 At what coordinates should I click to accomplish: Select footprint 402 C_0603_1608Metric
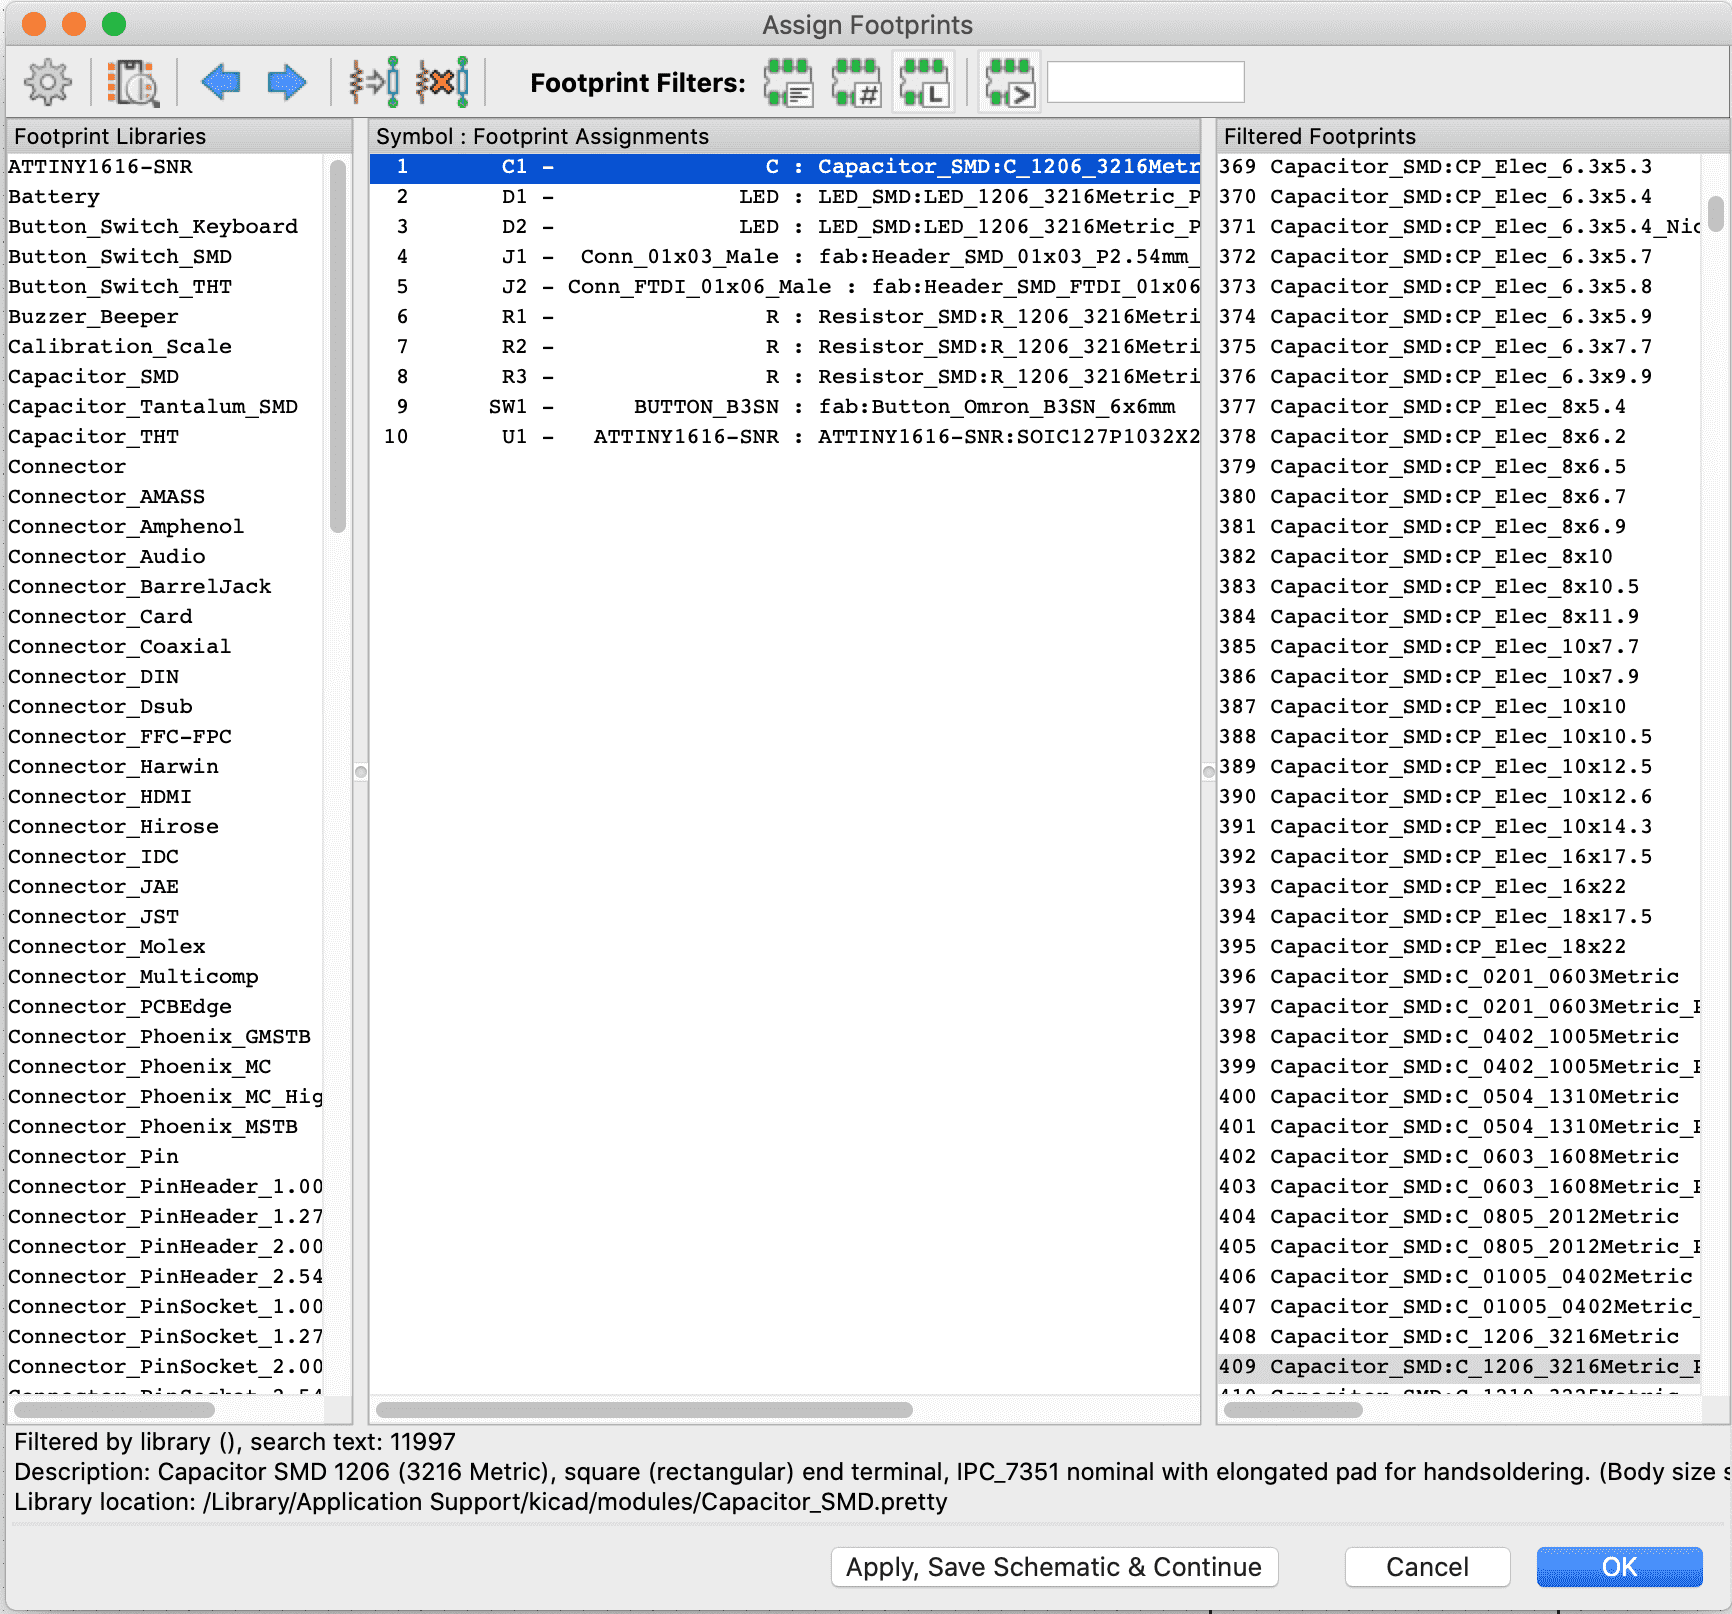pyautogui.click(x=1459, y=1156)
